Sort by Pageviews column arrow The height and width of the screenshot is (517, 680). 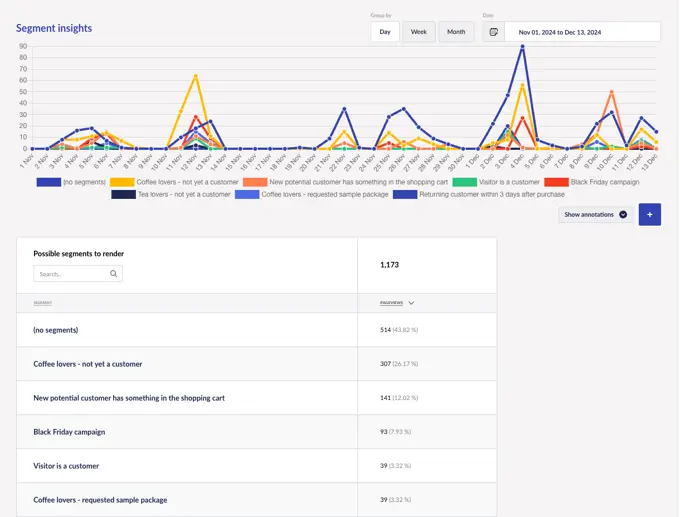(411, 302)
